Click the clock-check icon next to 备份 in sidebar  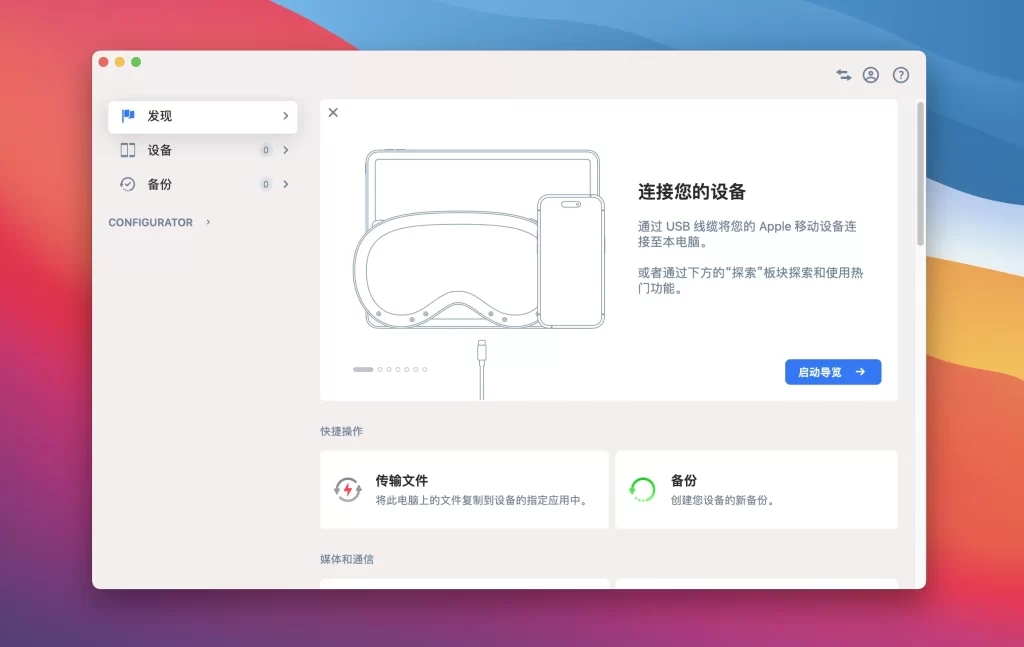(x=128, y=184)
